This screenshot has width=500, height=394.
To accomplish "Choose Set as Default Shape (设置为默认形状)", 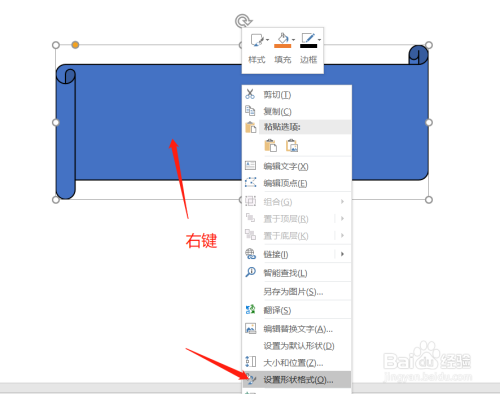I will click(x=297, y=346).
